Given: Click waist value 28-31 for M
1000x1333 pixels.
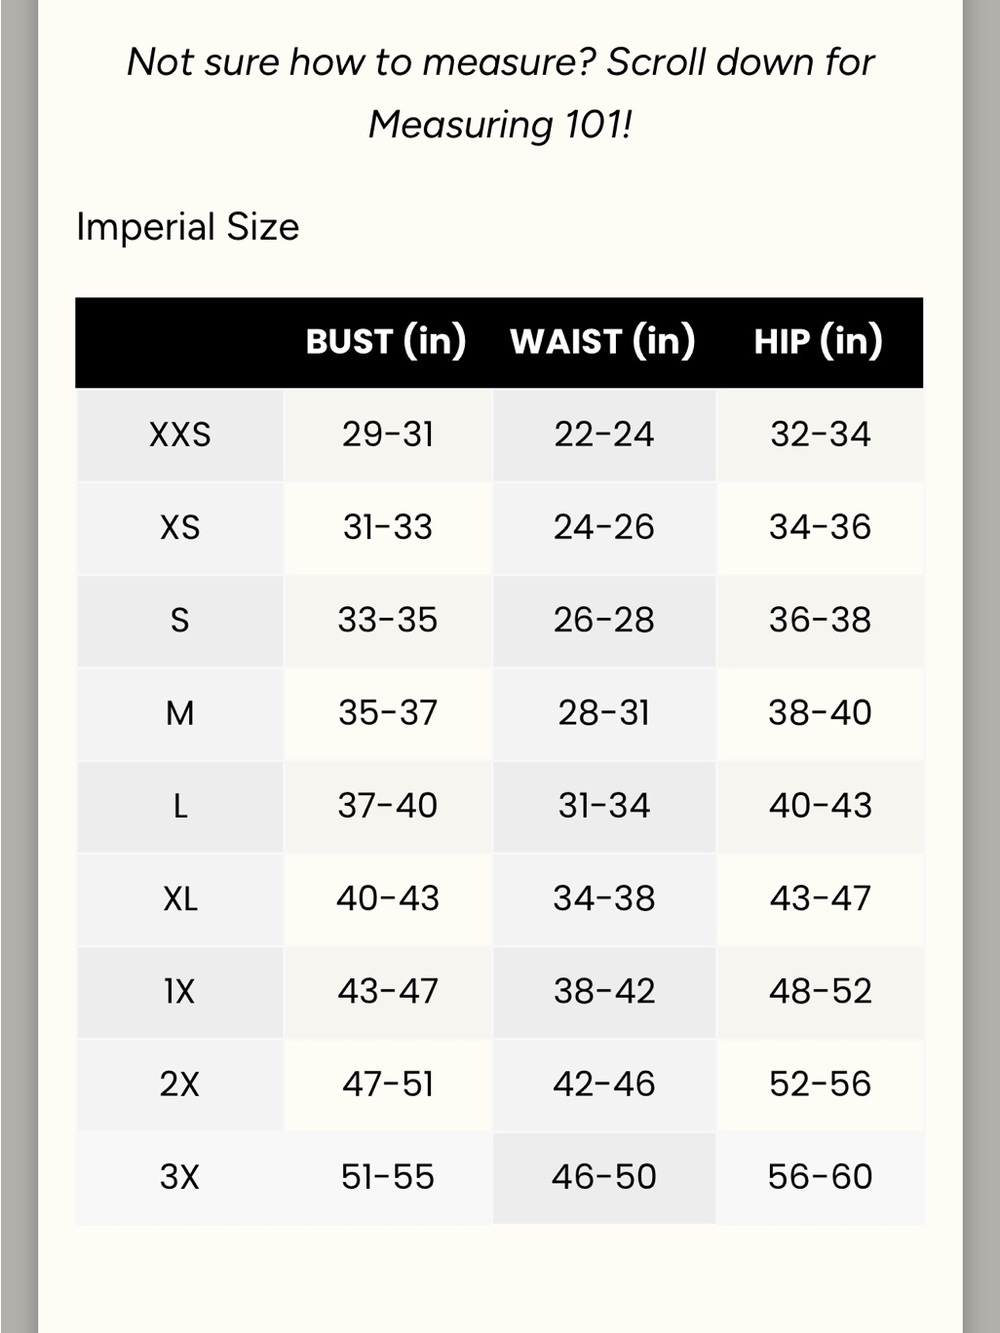Looking at the screenshot, I should [604, 713].
